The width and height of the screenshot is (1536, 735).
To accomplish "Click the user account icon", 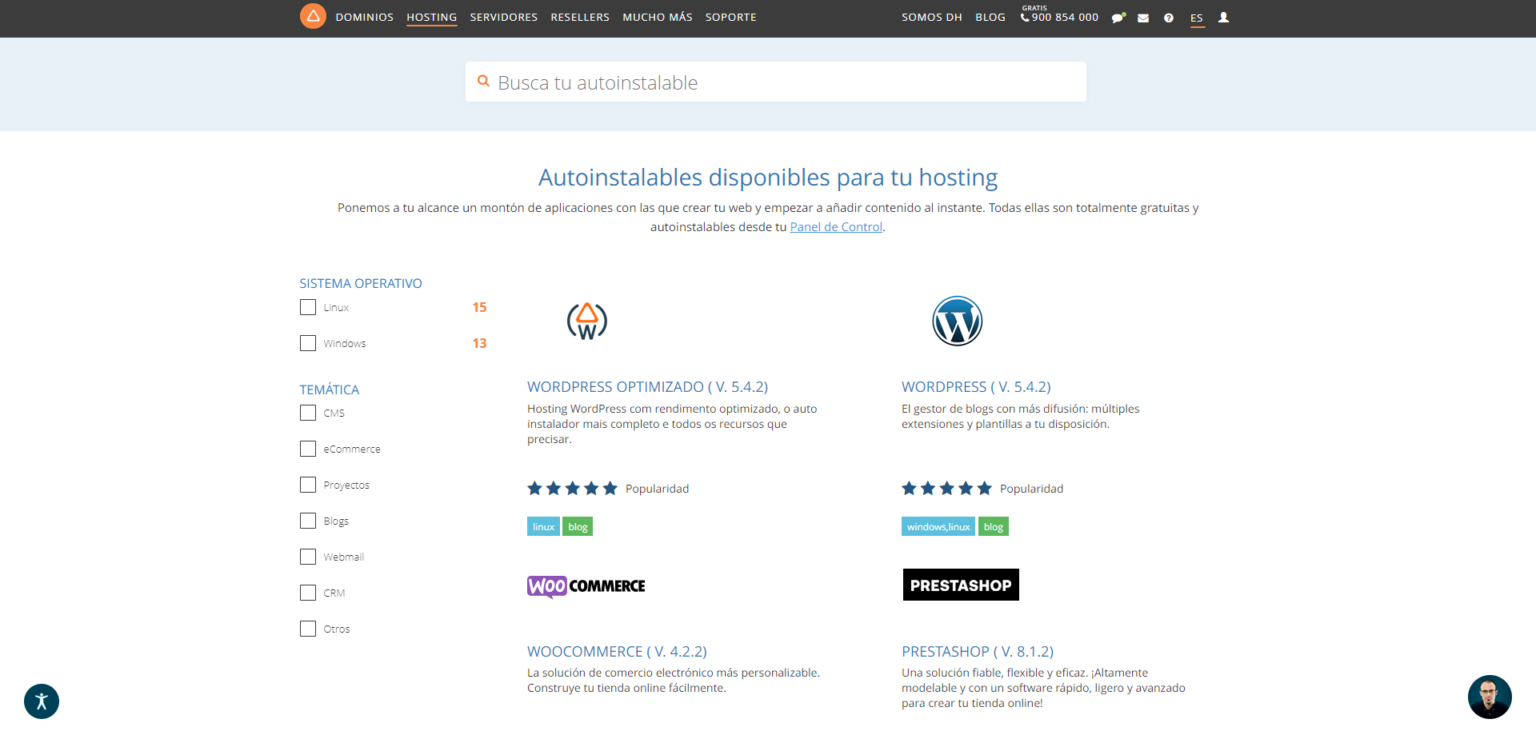I will tap(1223, 17).
